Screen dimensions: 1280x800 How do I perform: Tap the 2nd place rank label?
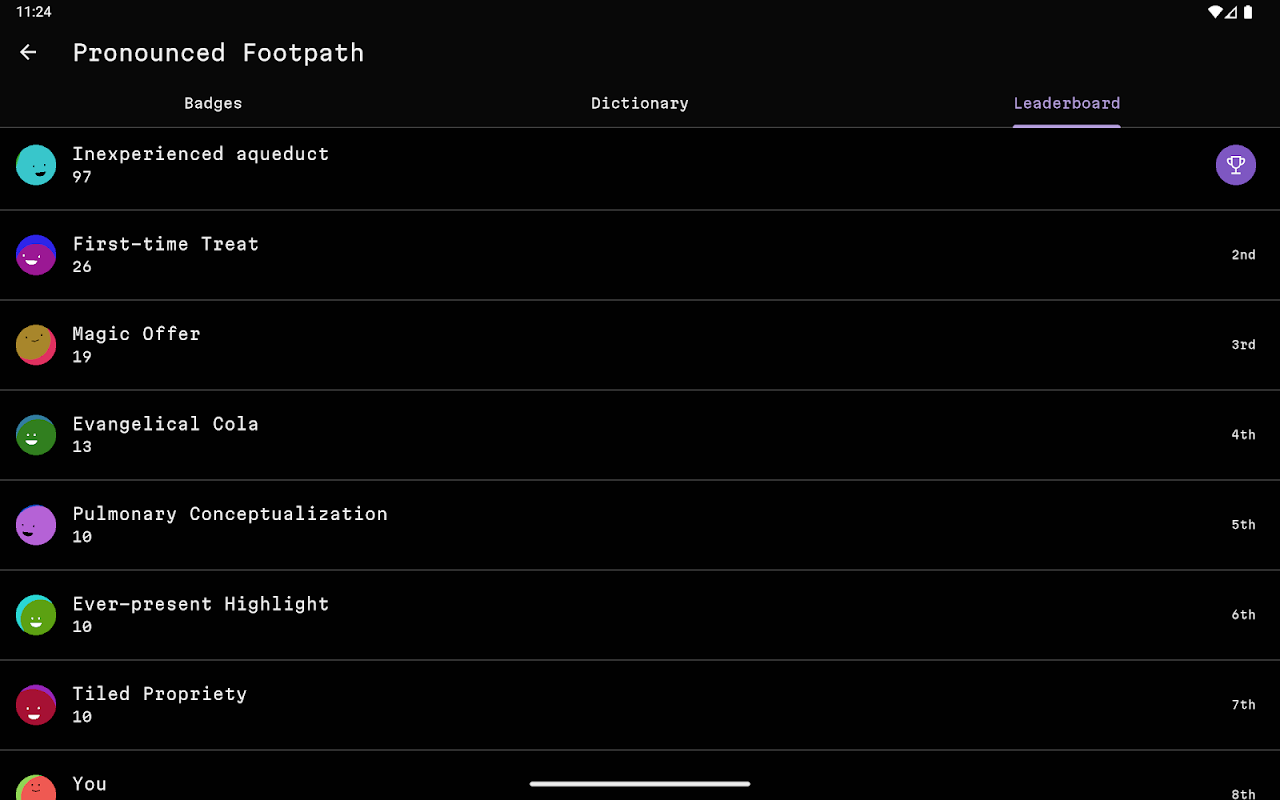pyautogui.click(x=1243, y=255)
